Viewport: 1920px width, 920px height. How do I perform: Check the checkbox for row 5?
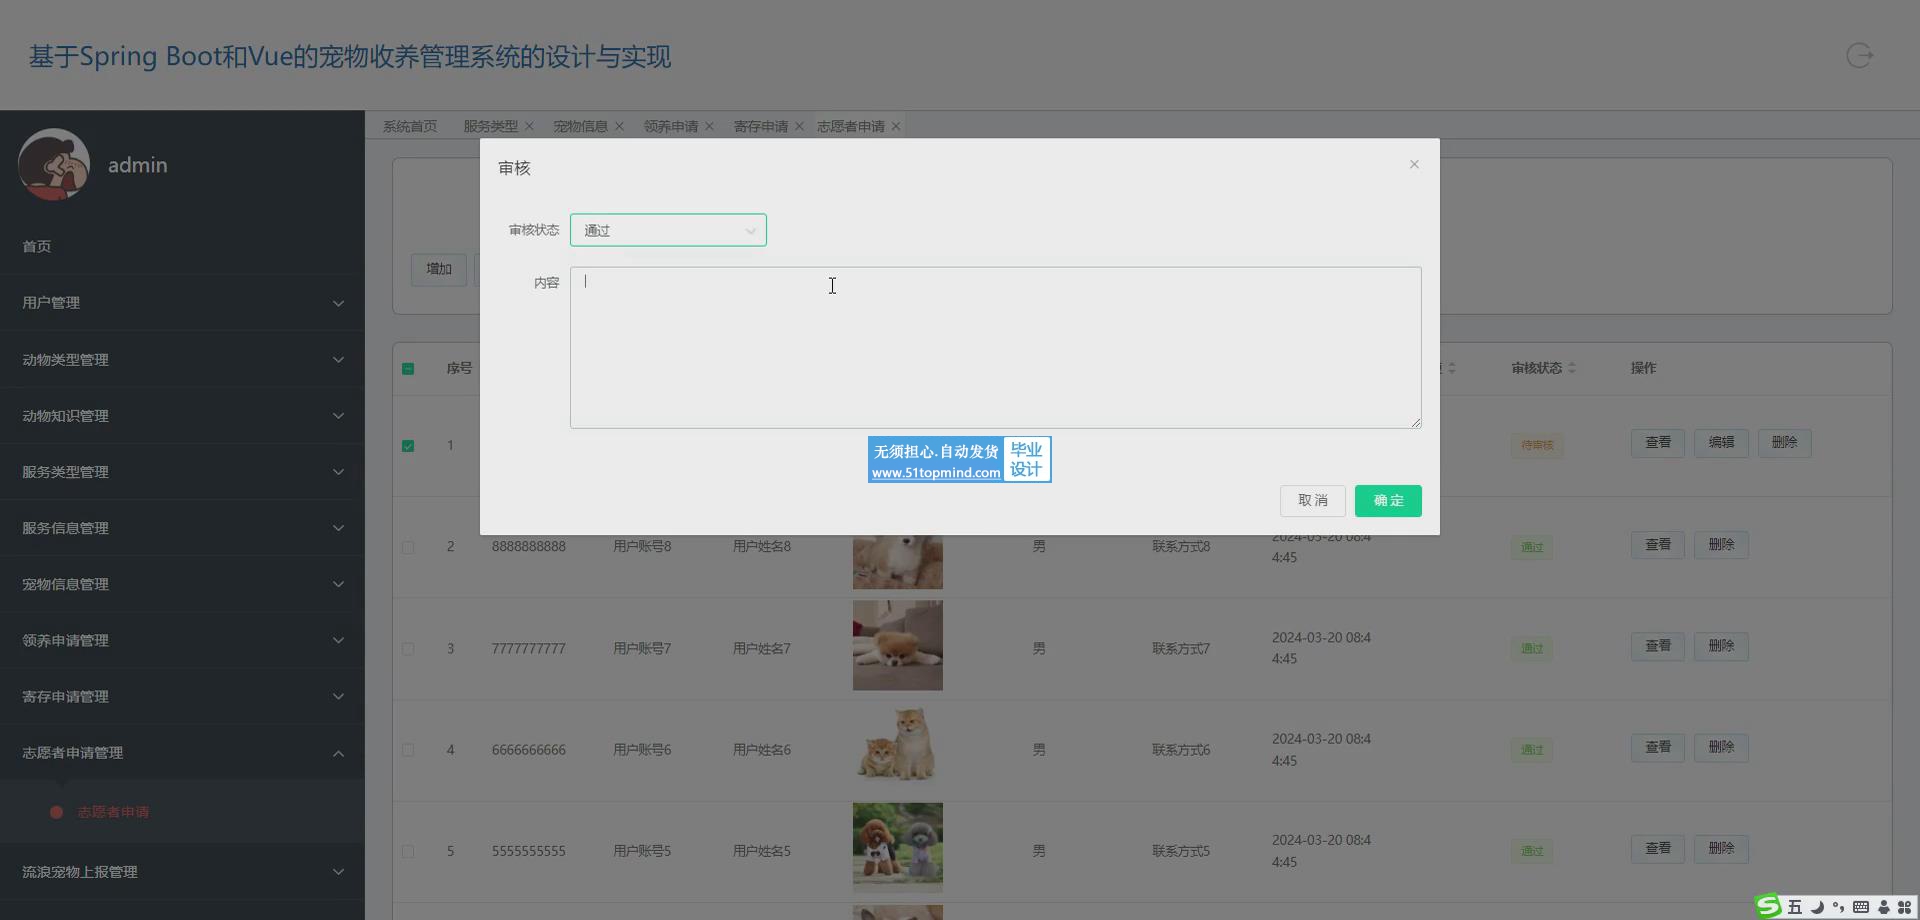(x=408, y=852)
